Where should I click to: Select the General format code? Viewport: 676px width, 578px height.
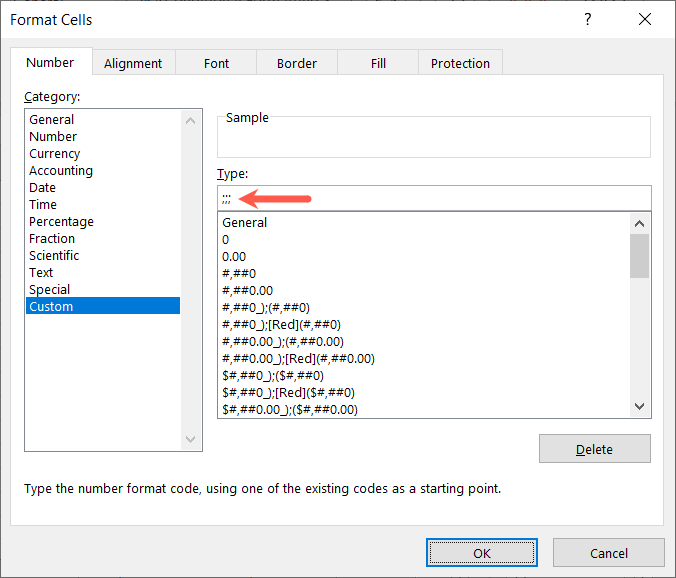click(245, 223)
